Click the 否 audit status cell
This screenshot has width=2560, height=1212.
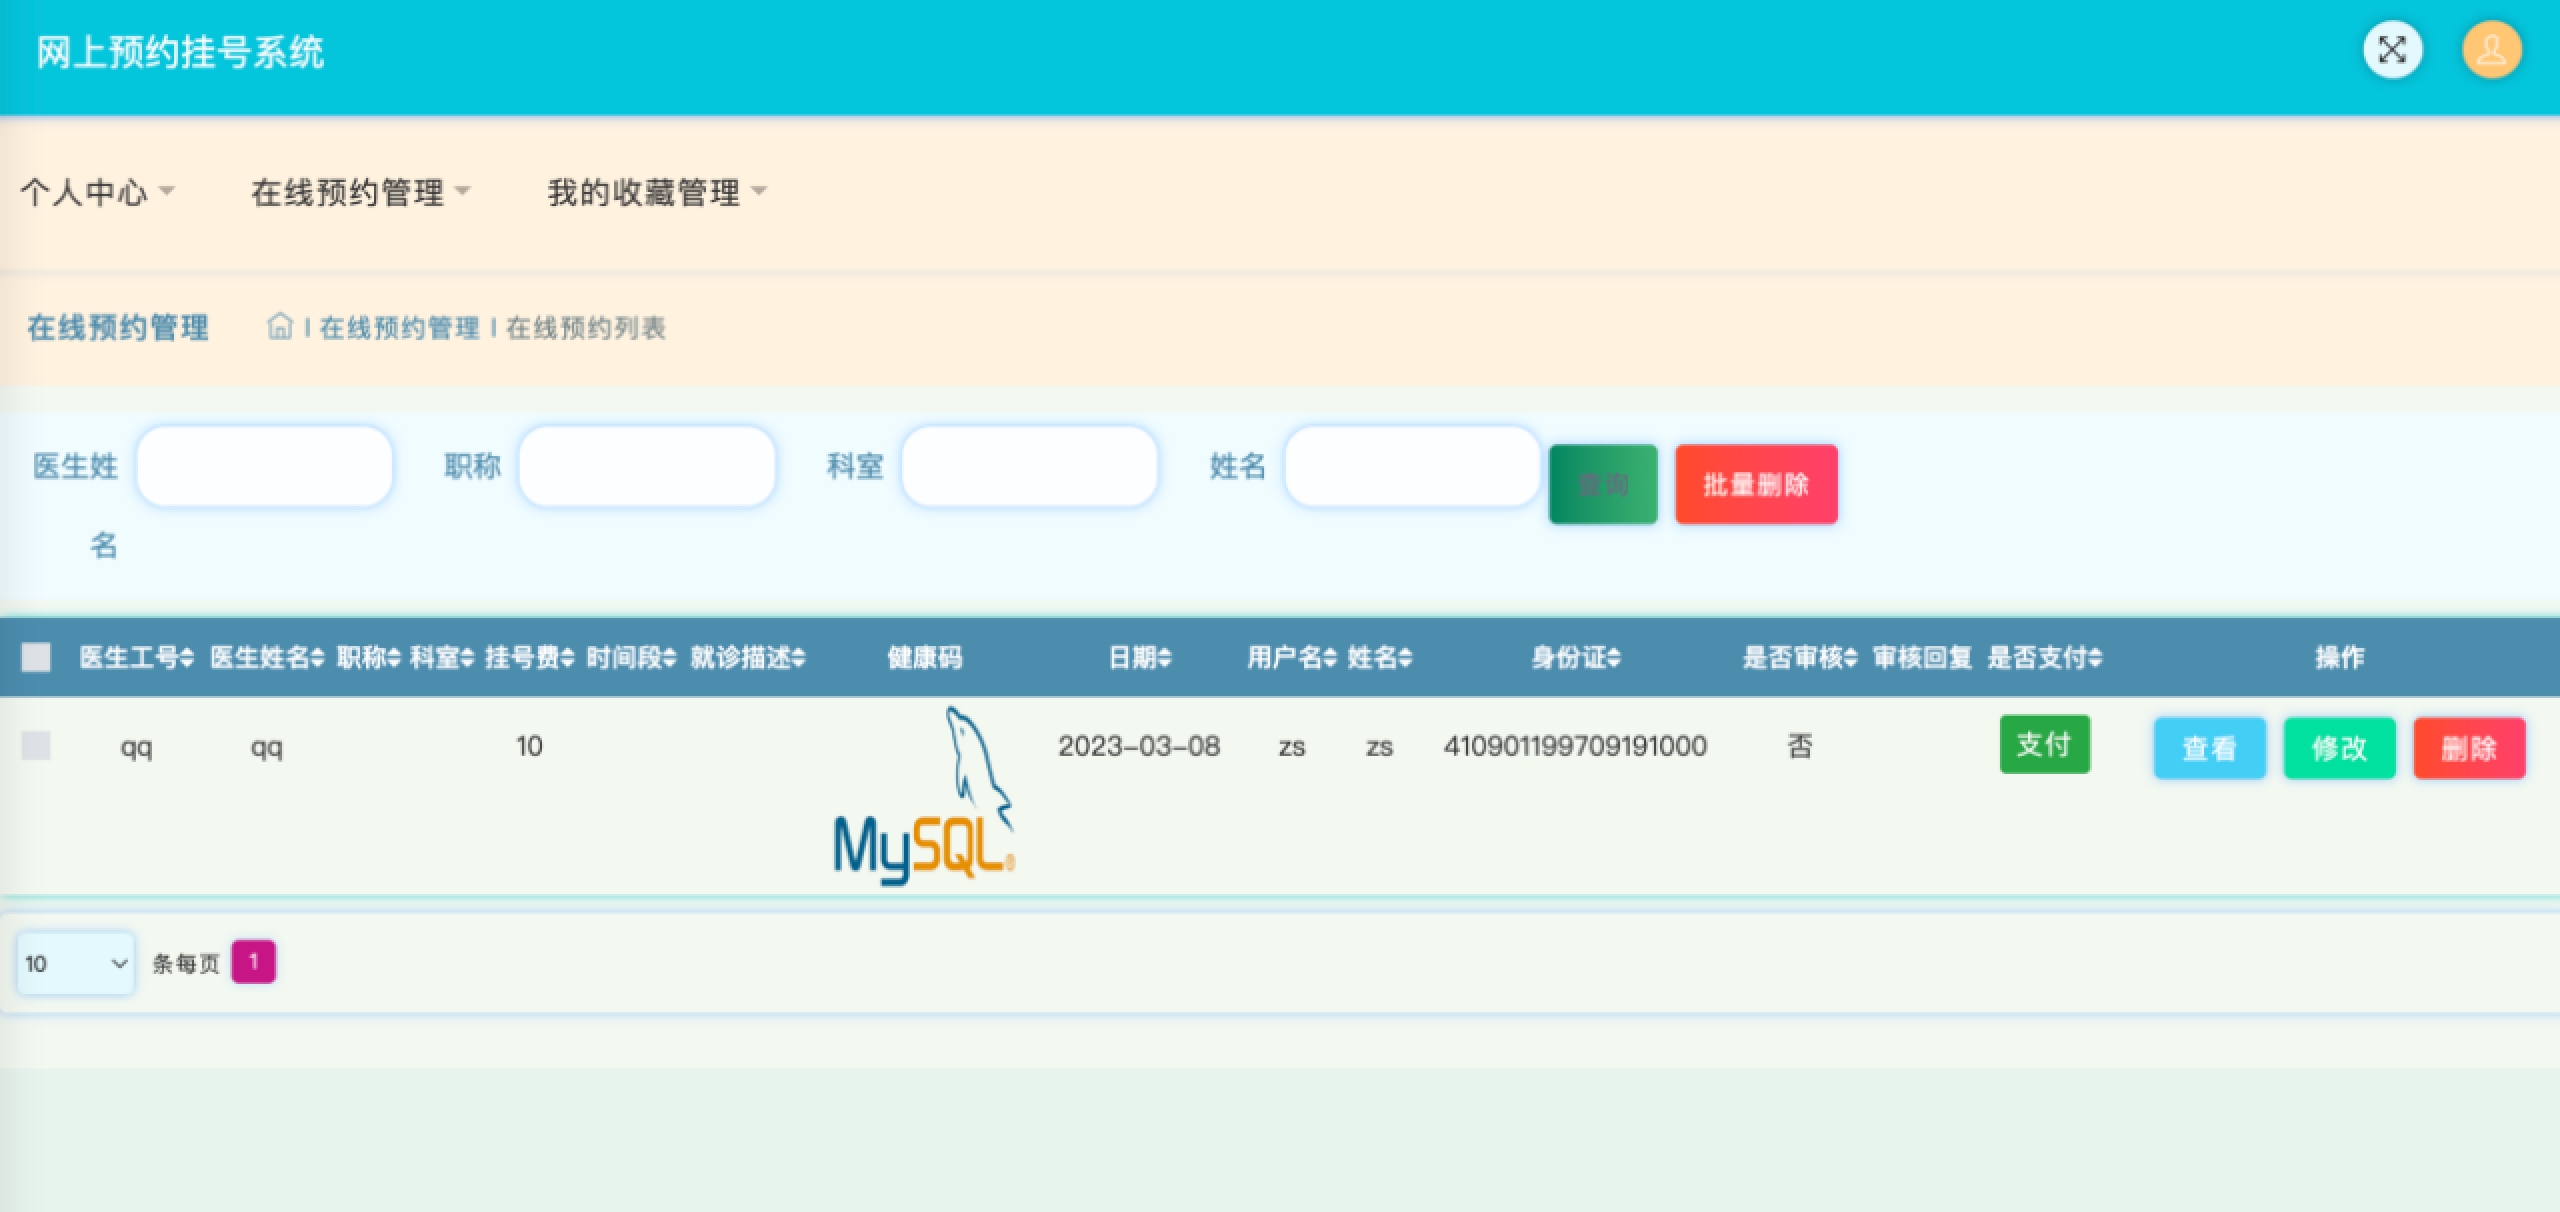point(1800,746)
